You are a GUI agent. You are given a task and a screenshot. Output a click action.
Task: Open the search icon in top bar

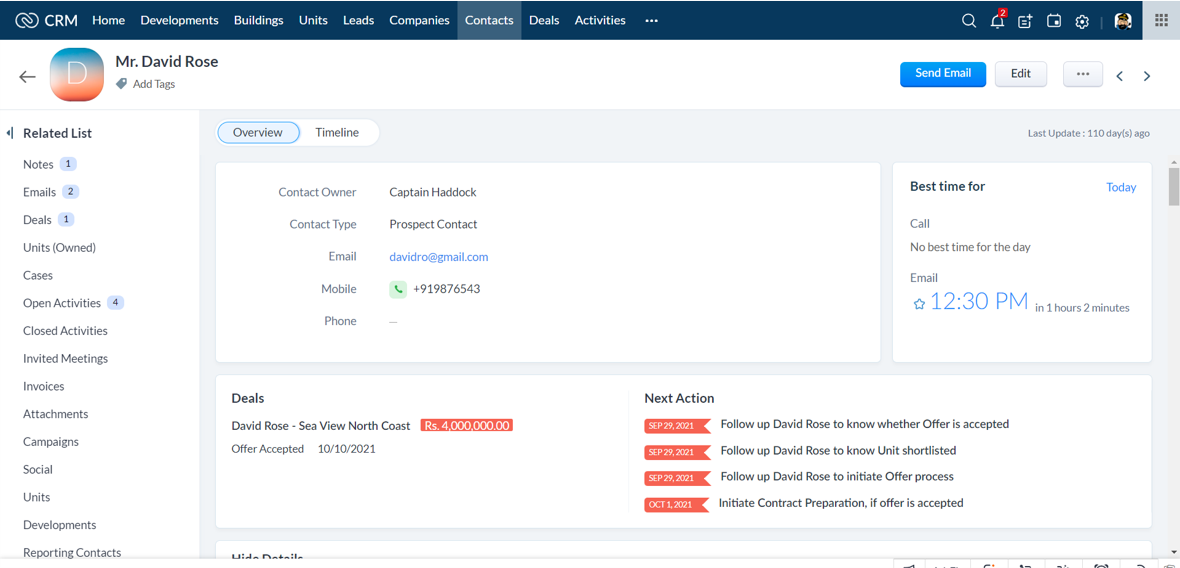coord(968,21)
